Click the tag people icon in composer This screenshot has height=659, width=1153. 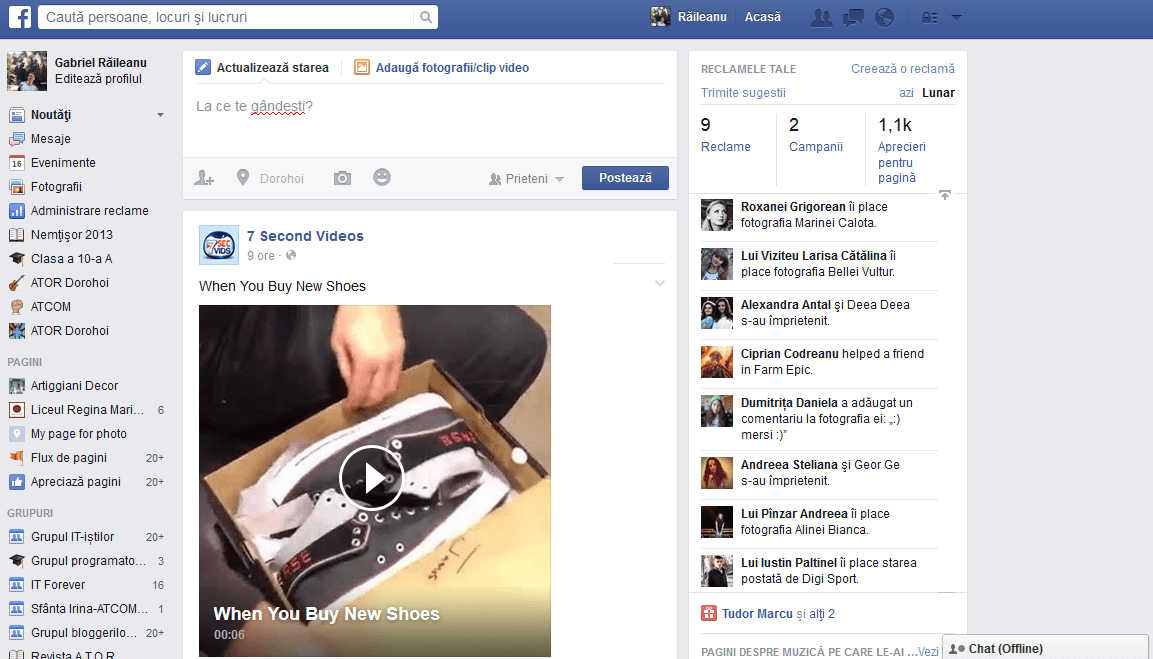204,178
